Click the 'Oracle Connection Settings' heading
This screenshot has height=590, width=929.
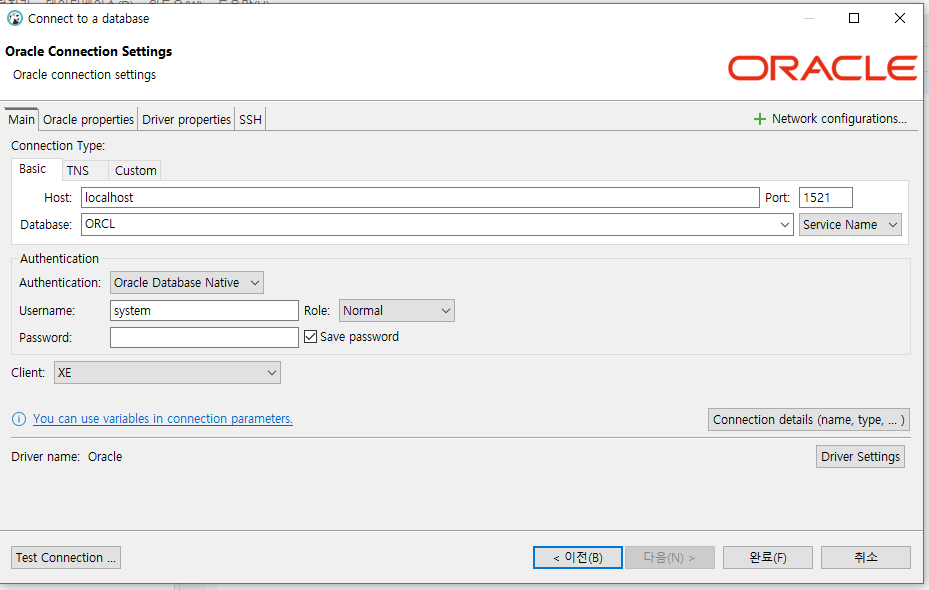[88, 52]
